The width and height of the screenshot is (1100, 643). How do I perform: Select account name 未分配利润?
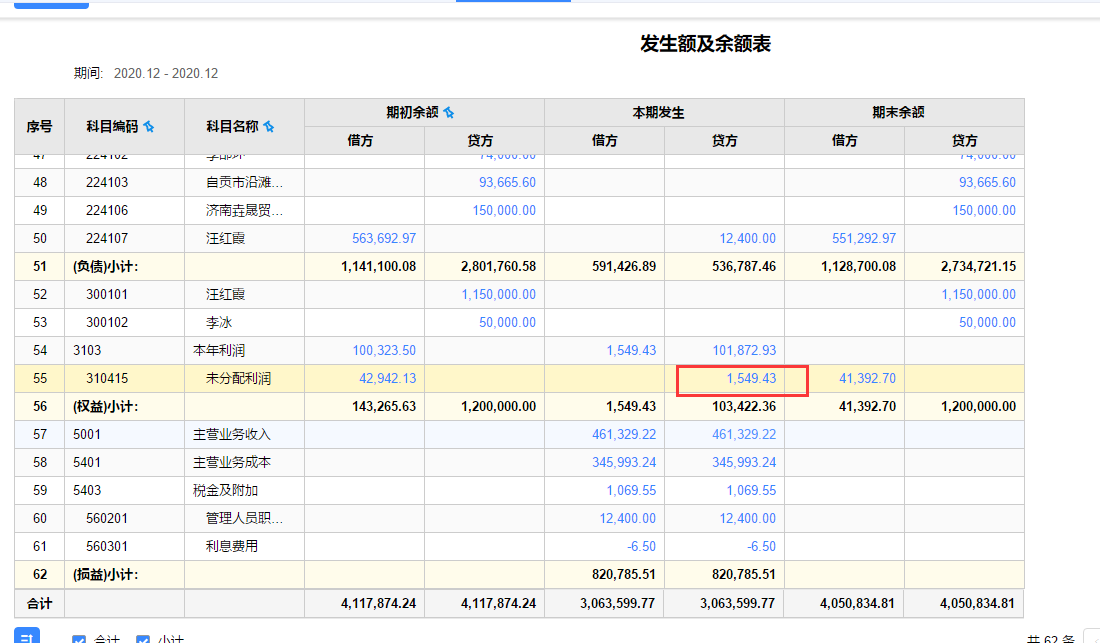238,379
